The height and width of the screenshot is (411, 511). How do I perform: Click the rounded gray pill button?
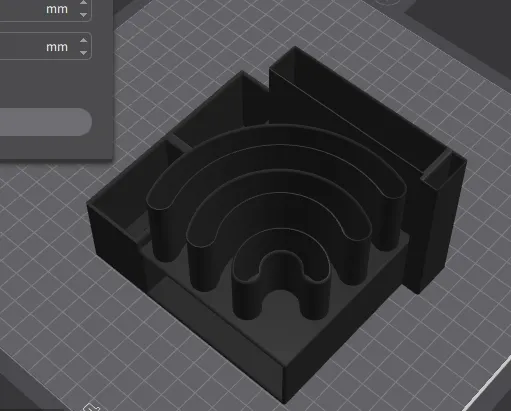pyautogui.click(x=46, y=122)
